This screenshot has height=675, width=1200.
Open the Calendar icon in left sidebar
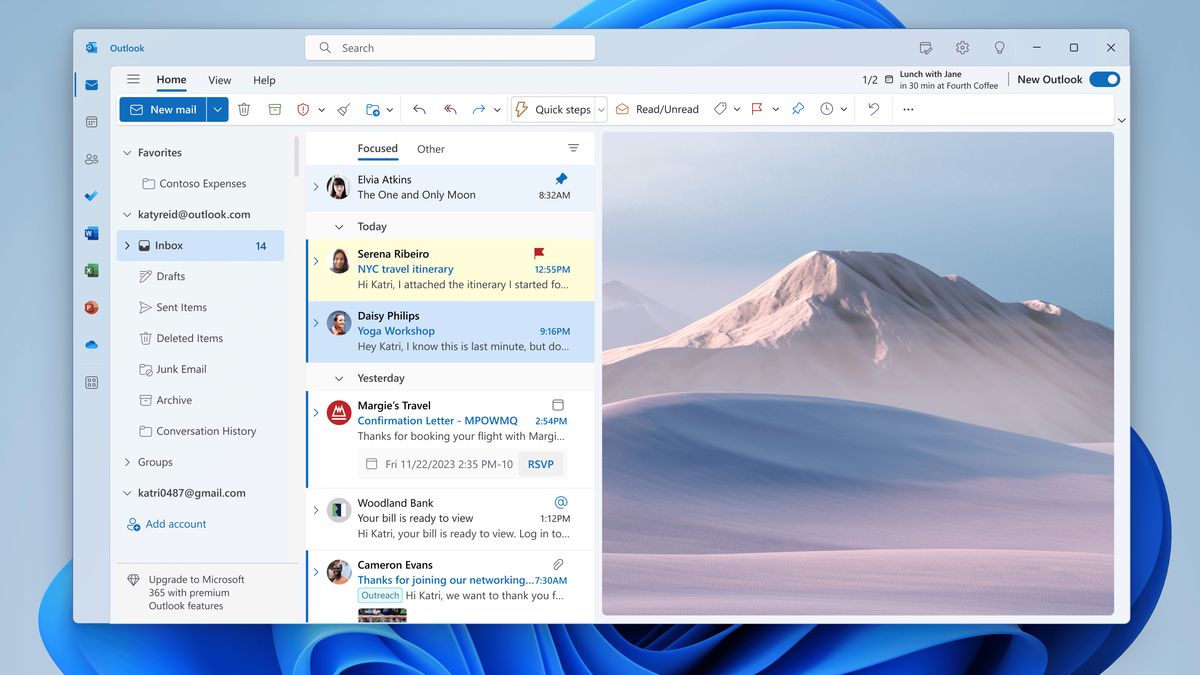(x=92, y=122)
